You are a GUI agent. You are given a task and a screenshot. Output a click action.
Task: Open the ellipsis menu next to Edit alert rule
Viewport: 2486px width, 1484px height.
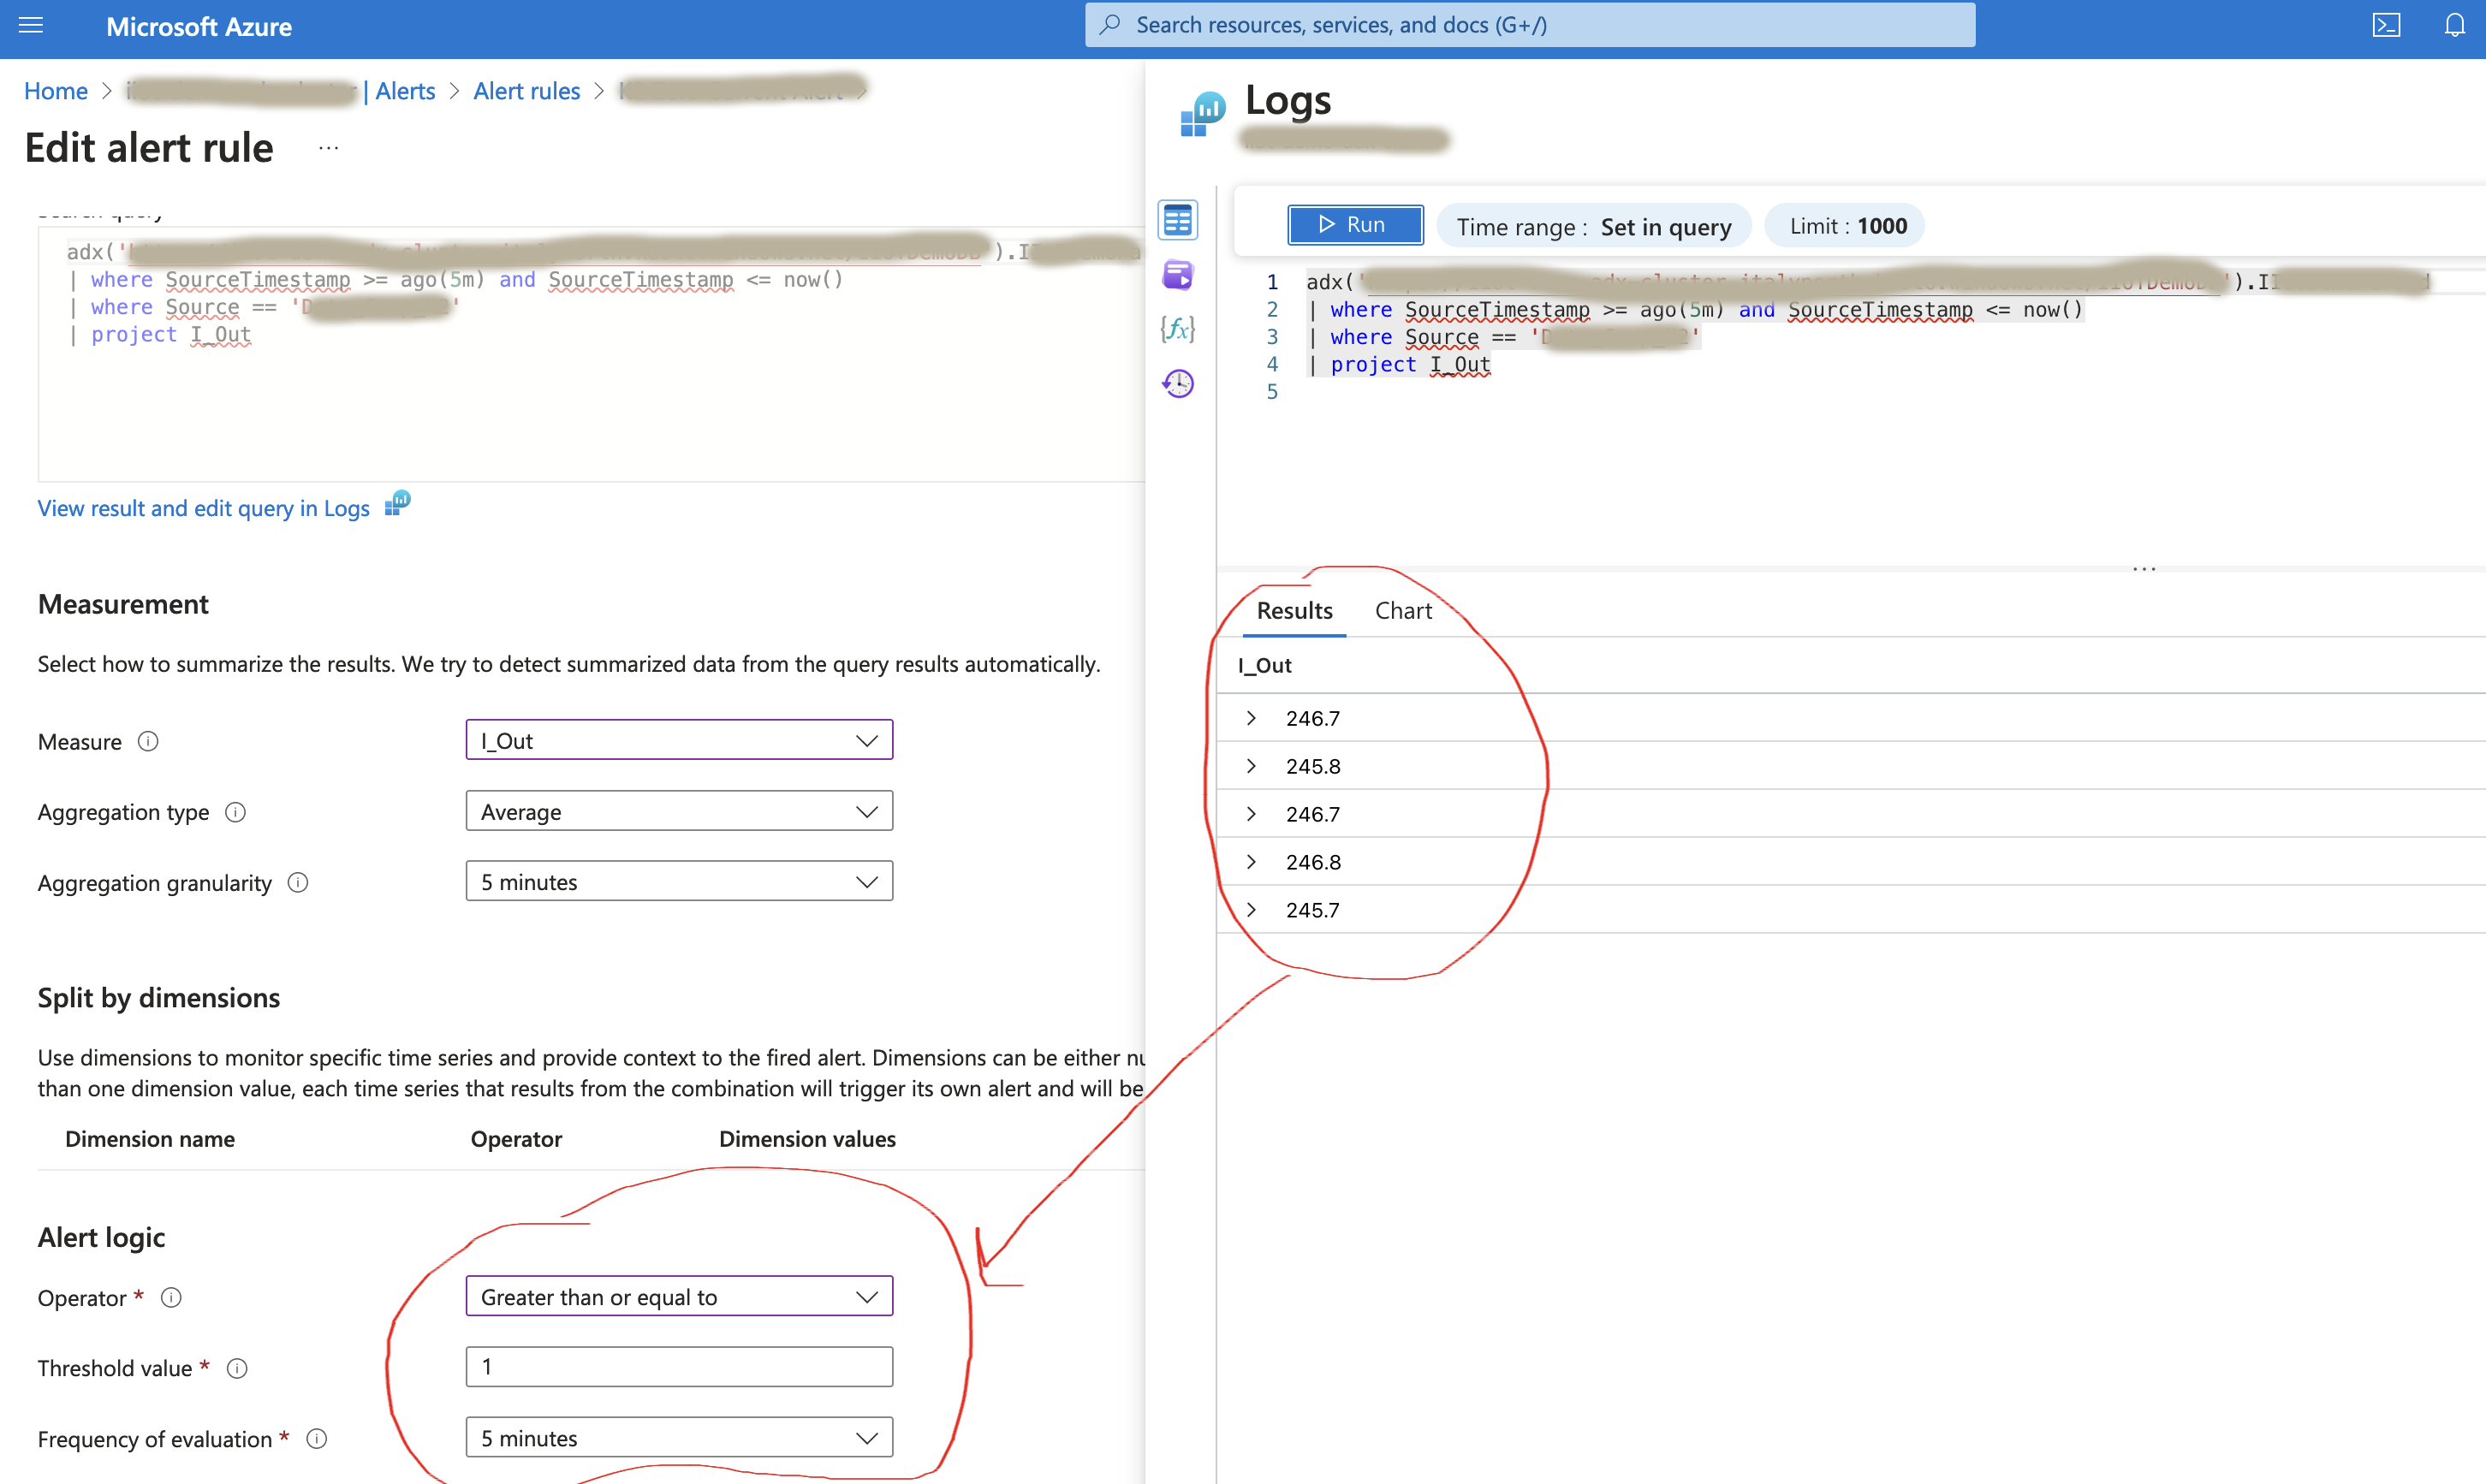[x=328, y=146]
